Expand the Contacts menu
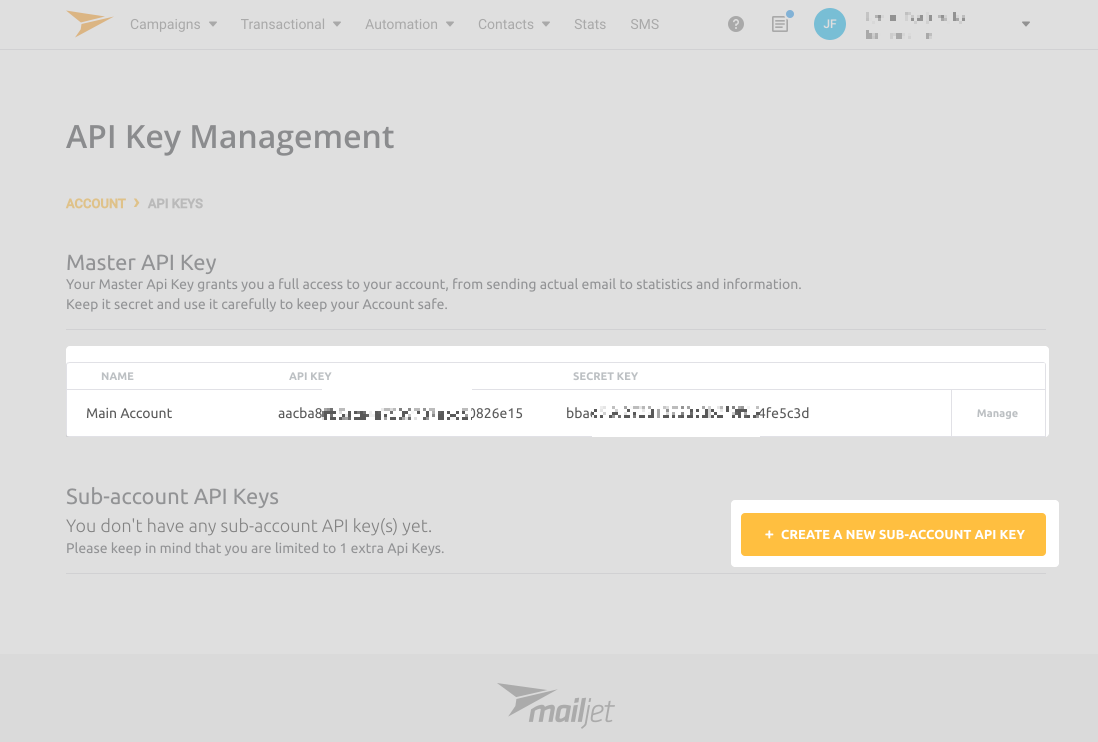 [512, 23]
